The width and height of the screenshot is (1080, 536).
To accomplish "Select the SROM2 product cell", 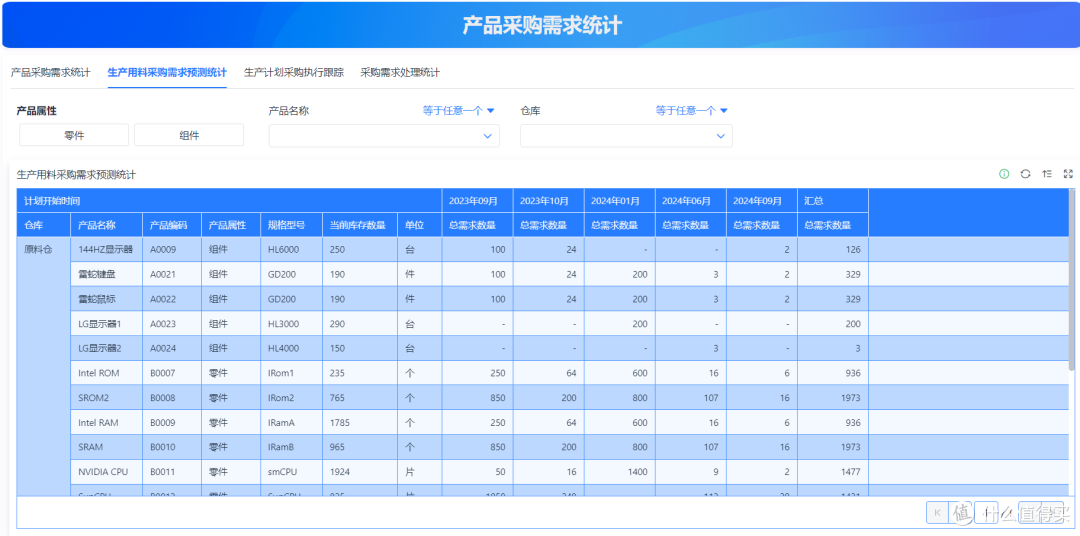I will 107,398.
